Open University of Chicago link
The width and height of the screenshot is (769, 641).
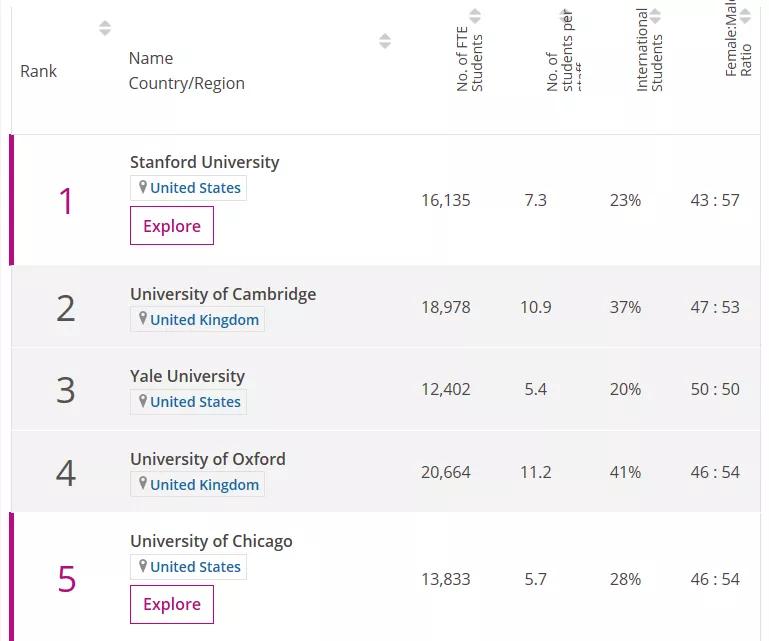[211, 541]
